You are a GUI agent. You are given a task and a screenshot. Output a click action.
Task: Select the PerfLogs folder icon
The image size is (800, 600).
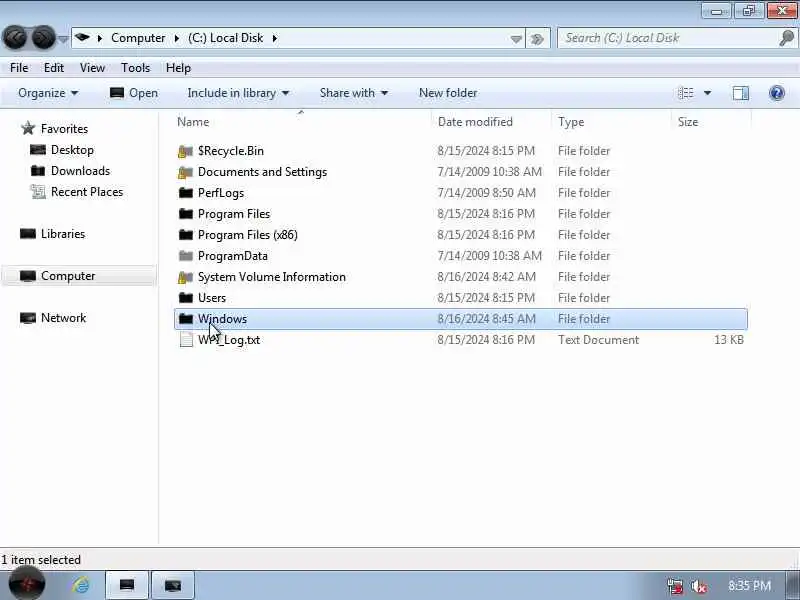[x=186, y=193]
